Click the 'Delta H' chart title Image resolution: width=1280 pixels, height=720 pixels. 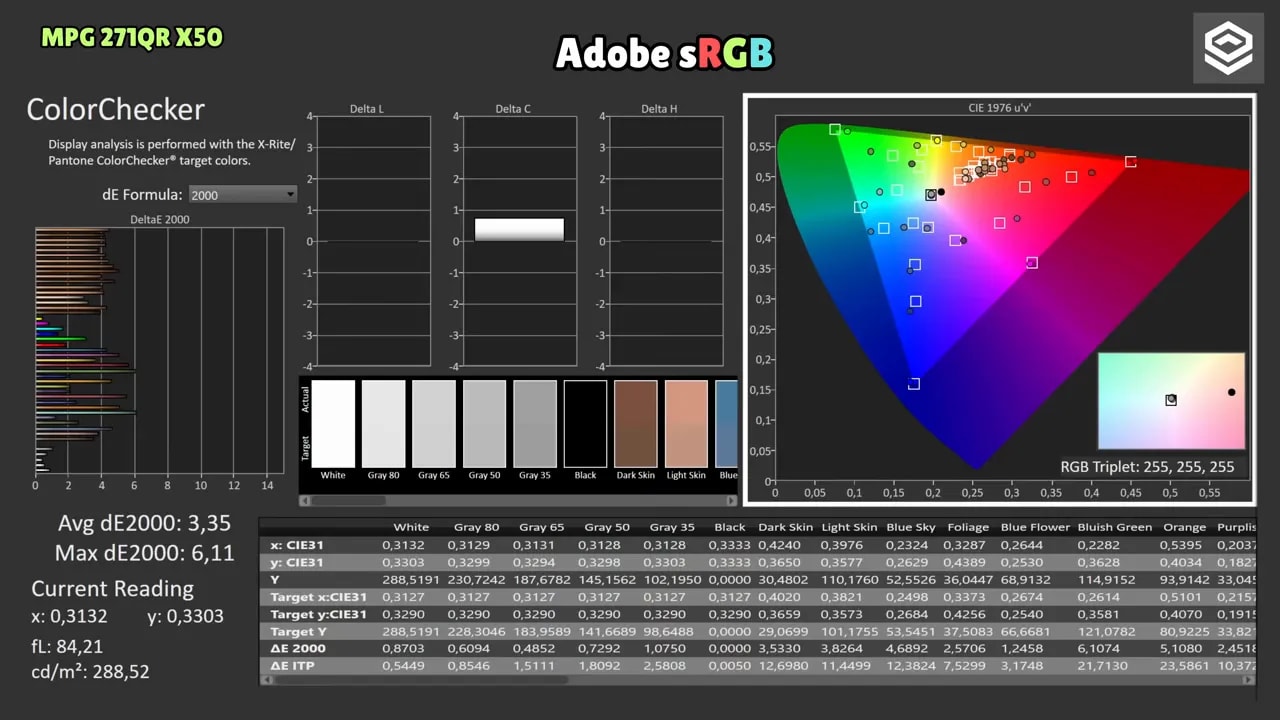659,109
